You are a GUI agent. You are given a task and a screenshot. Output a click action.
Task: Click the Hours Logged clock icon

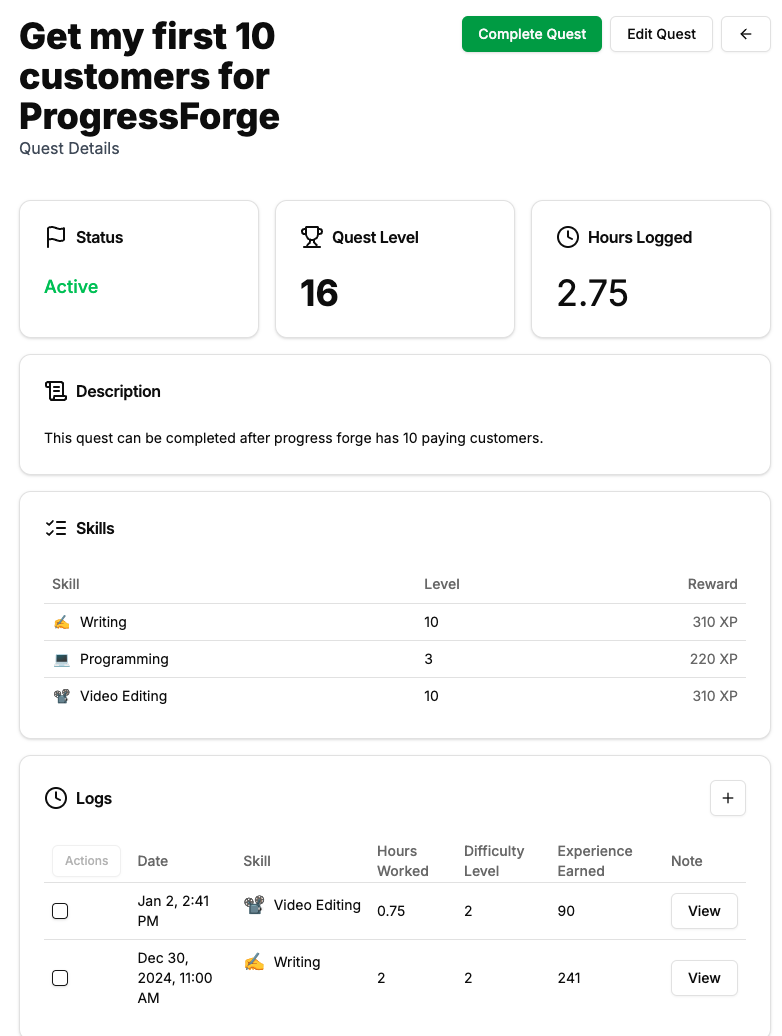click(568, 237)
